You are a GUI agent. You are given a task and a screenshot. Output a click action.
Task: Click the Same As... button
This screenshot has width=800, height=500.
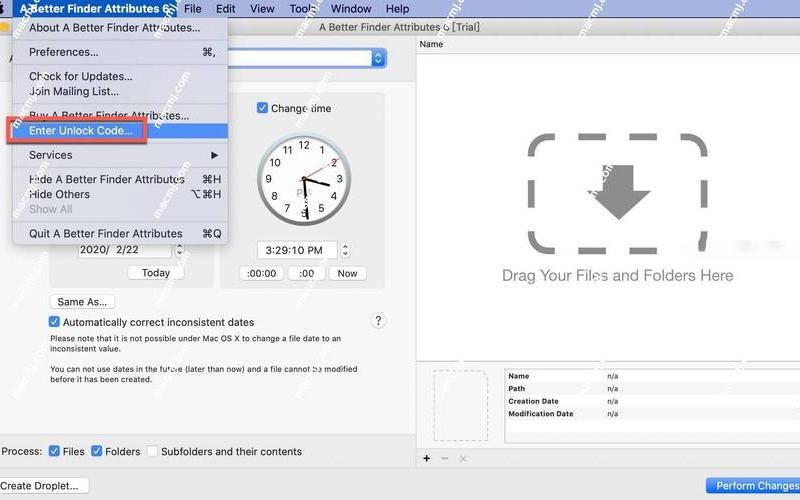coord(83,301)
